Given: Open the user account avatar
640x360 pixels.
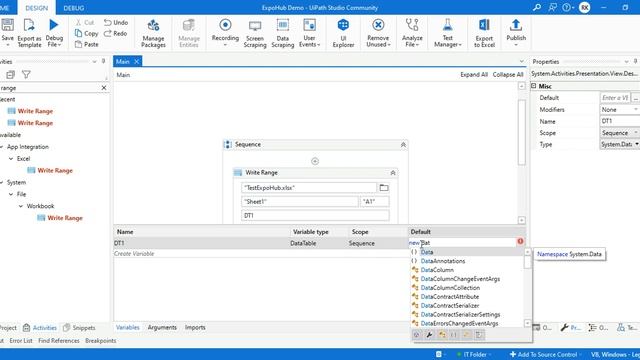Looking at the screenshot, I should (x=584, y=7).
